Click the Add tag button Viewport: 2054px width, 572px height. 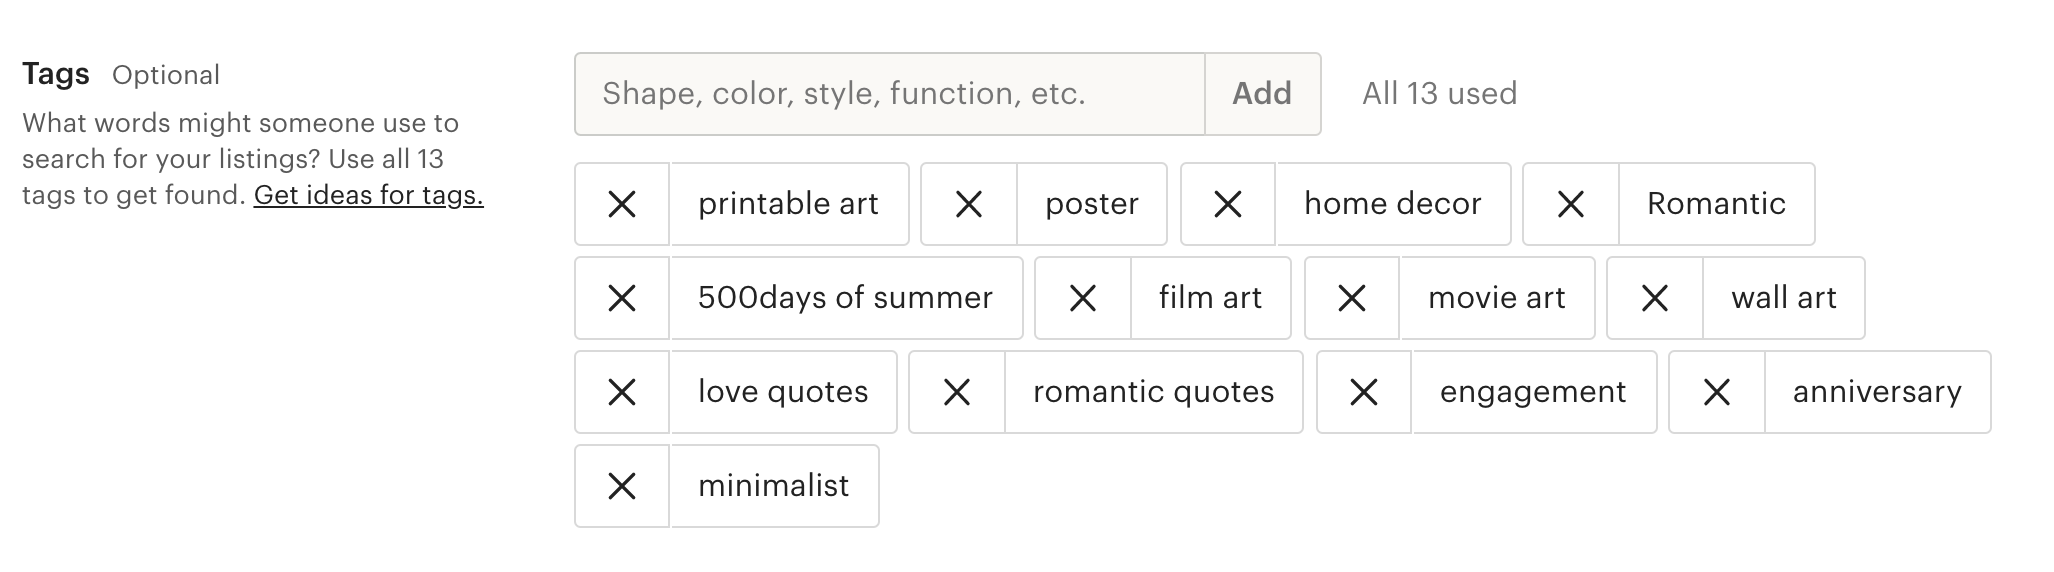pos(1262,94)
